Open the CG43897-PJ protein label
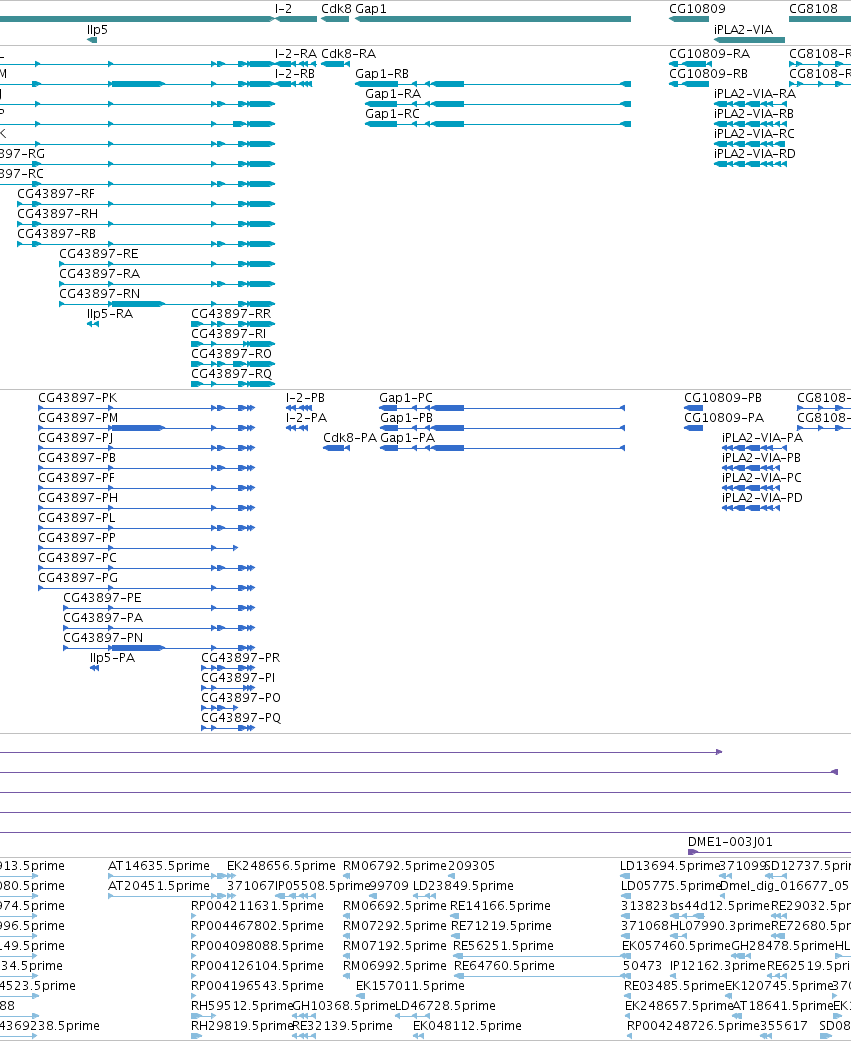Image resolution: width=851 pixels, height=1041 pixels. pyautogui.click(x=76, y=438)
